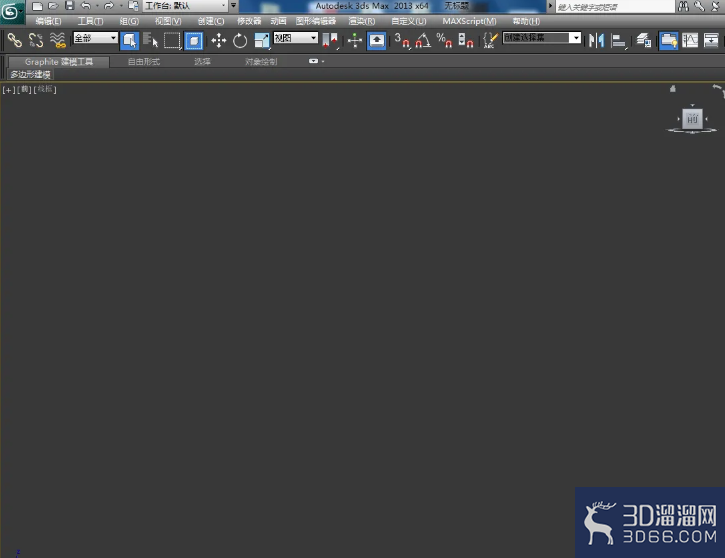The width and height of the screenshot is (725, 558).
Task: Save the scene with the floppy icon
Action: 69,6
